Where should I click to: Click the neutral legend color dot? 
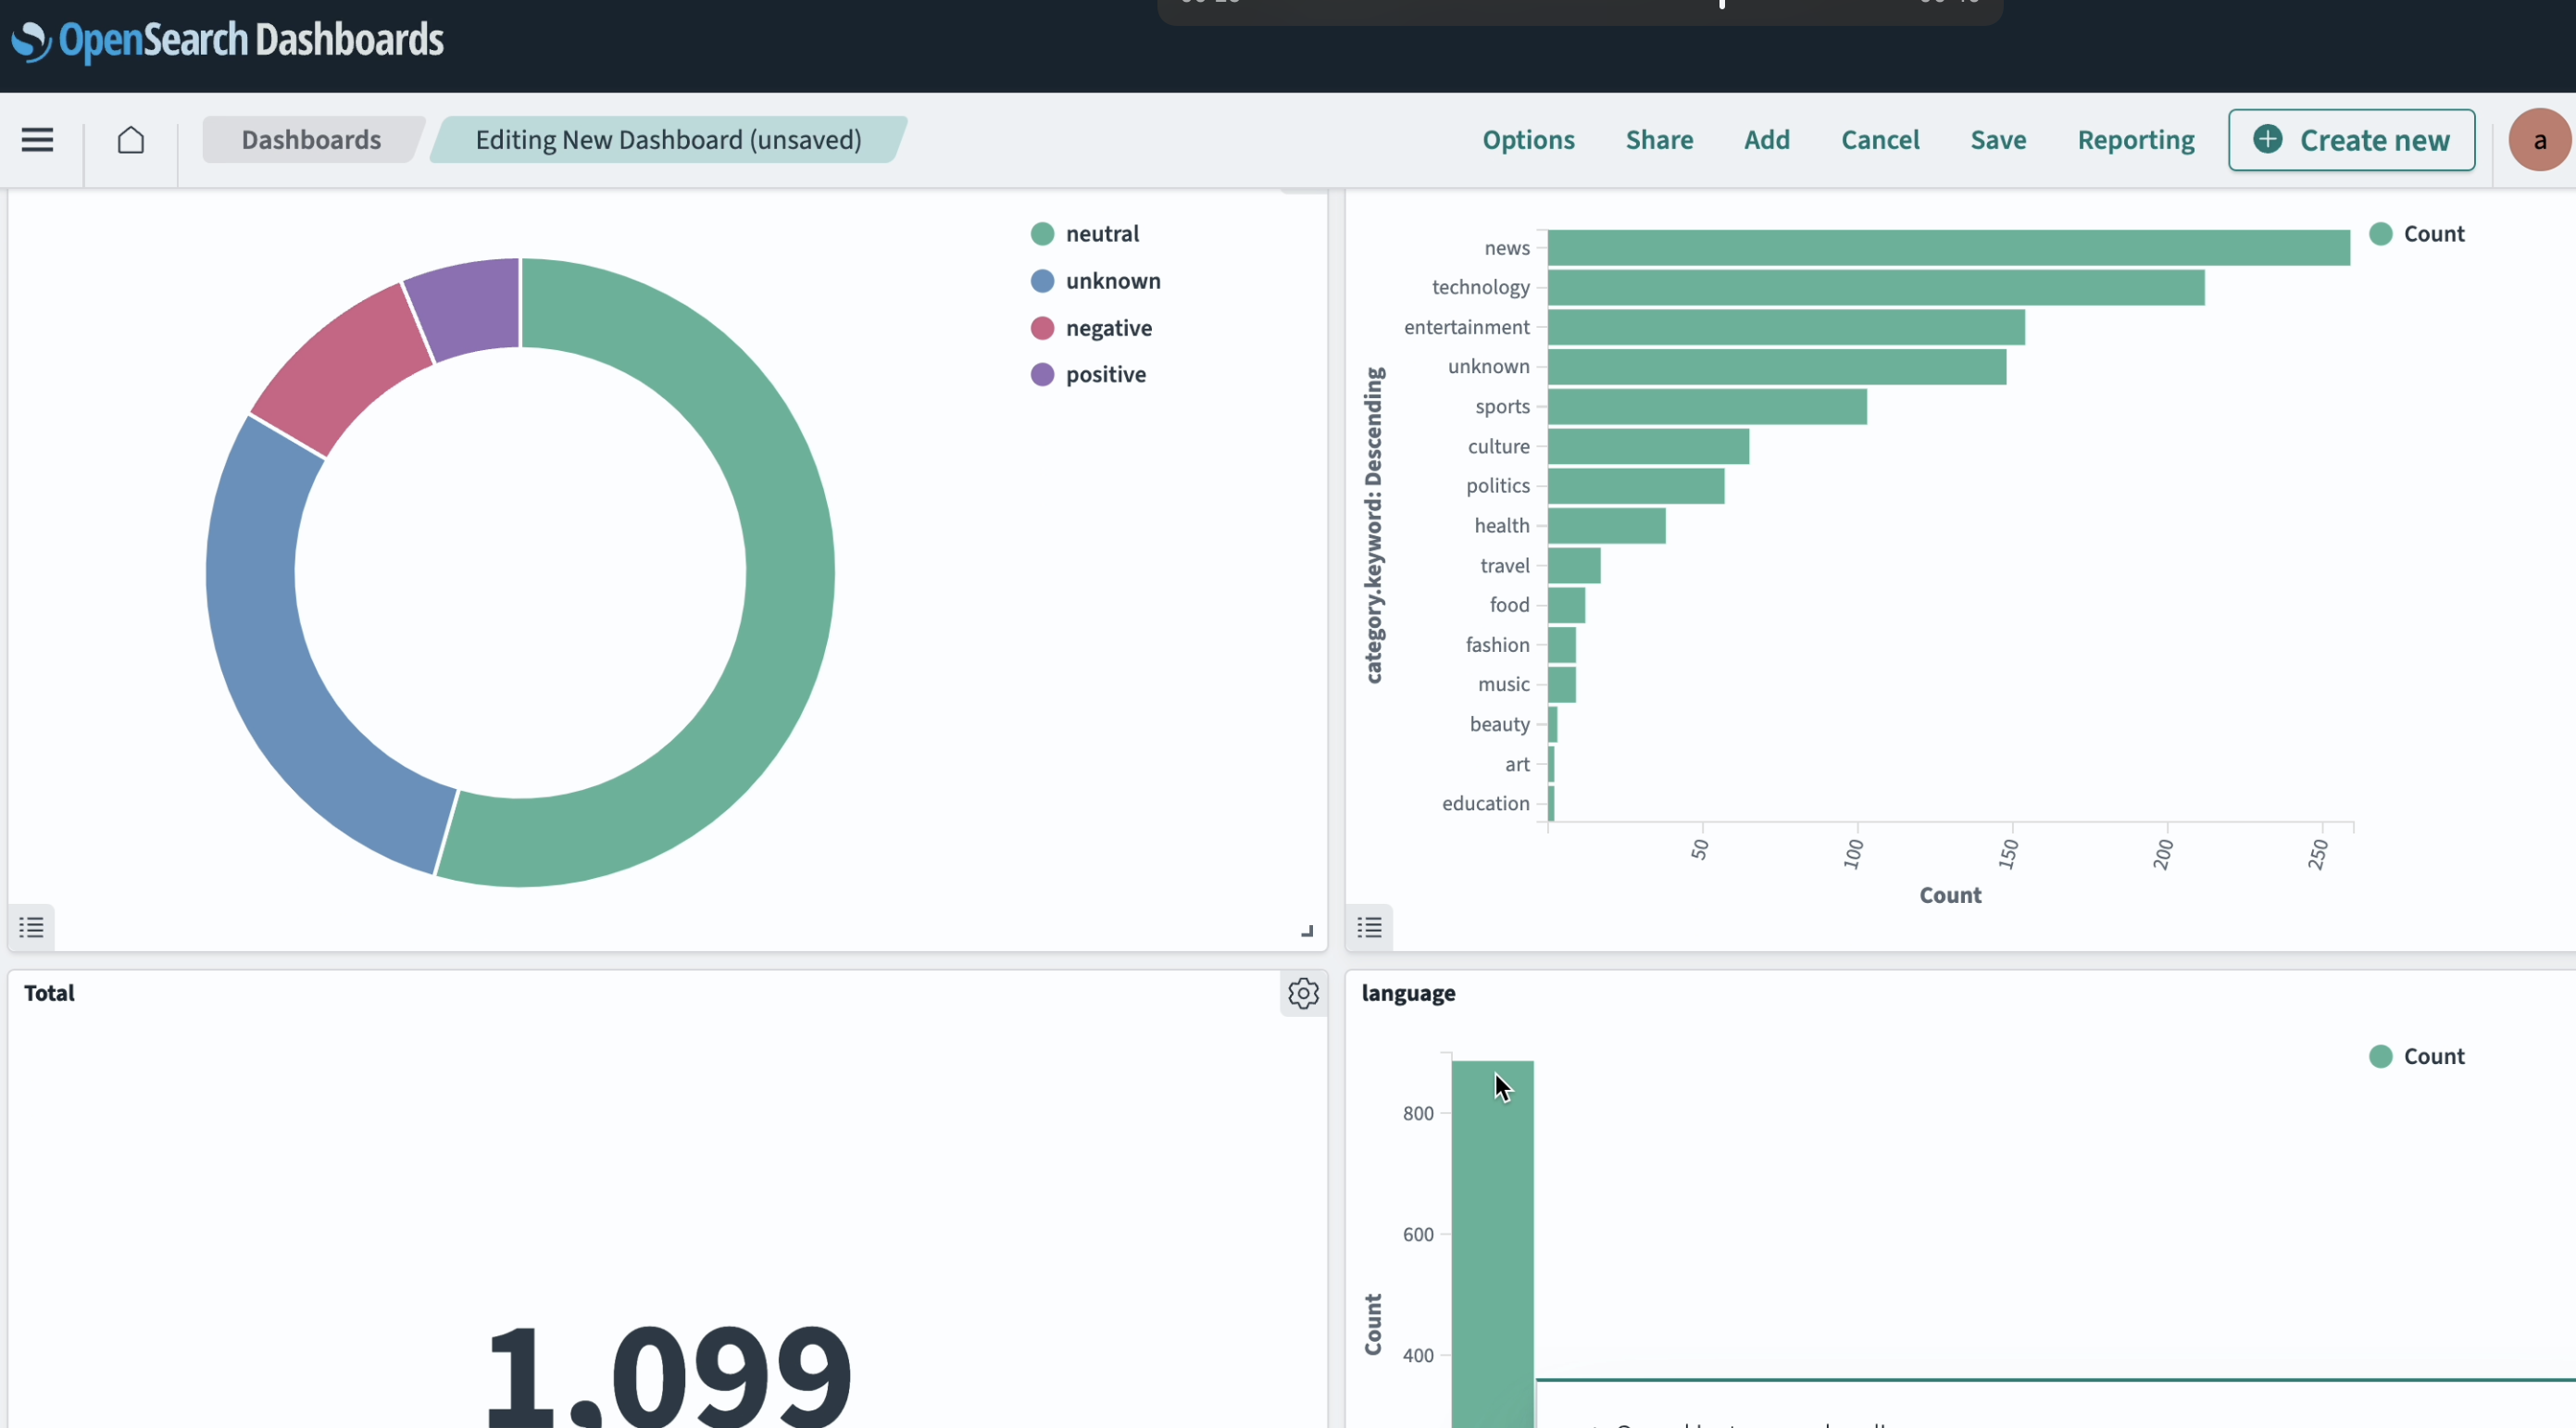tap(1042, 233)
